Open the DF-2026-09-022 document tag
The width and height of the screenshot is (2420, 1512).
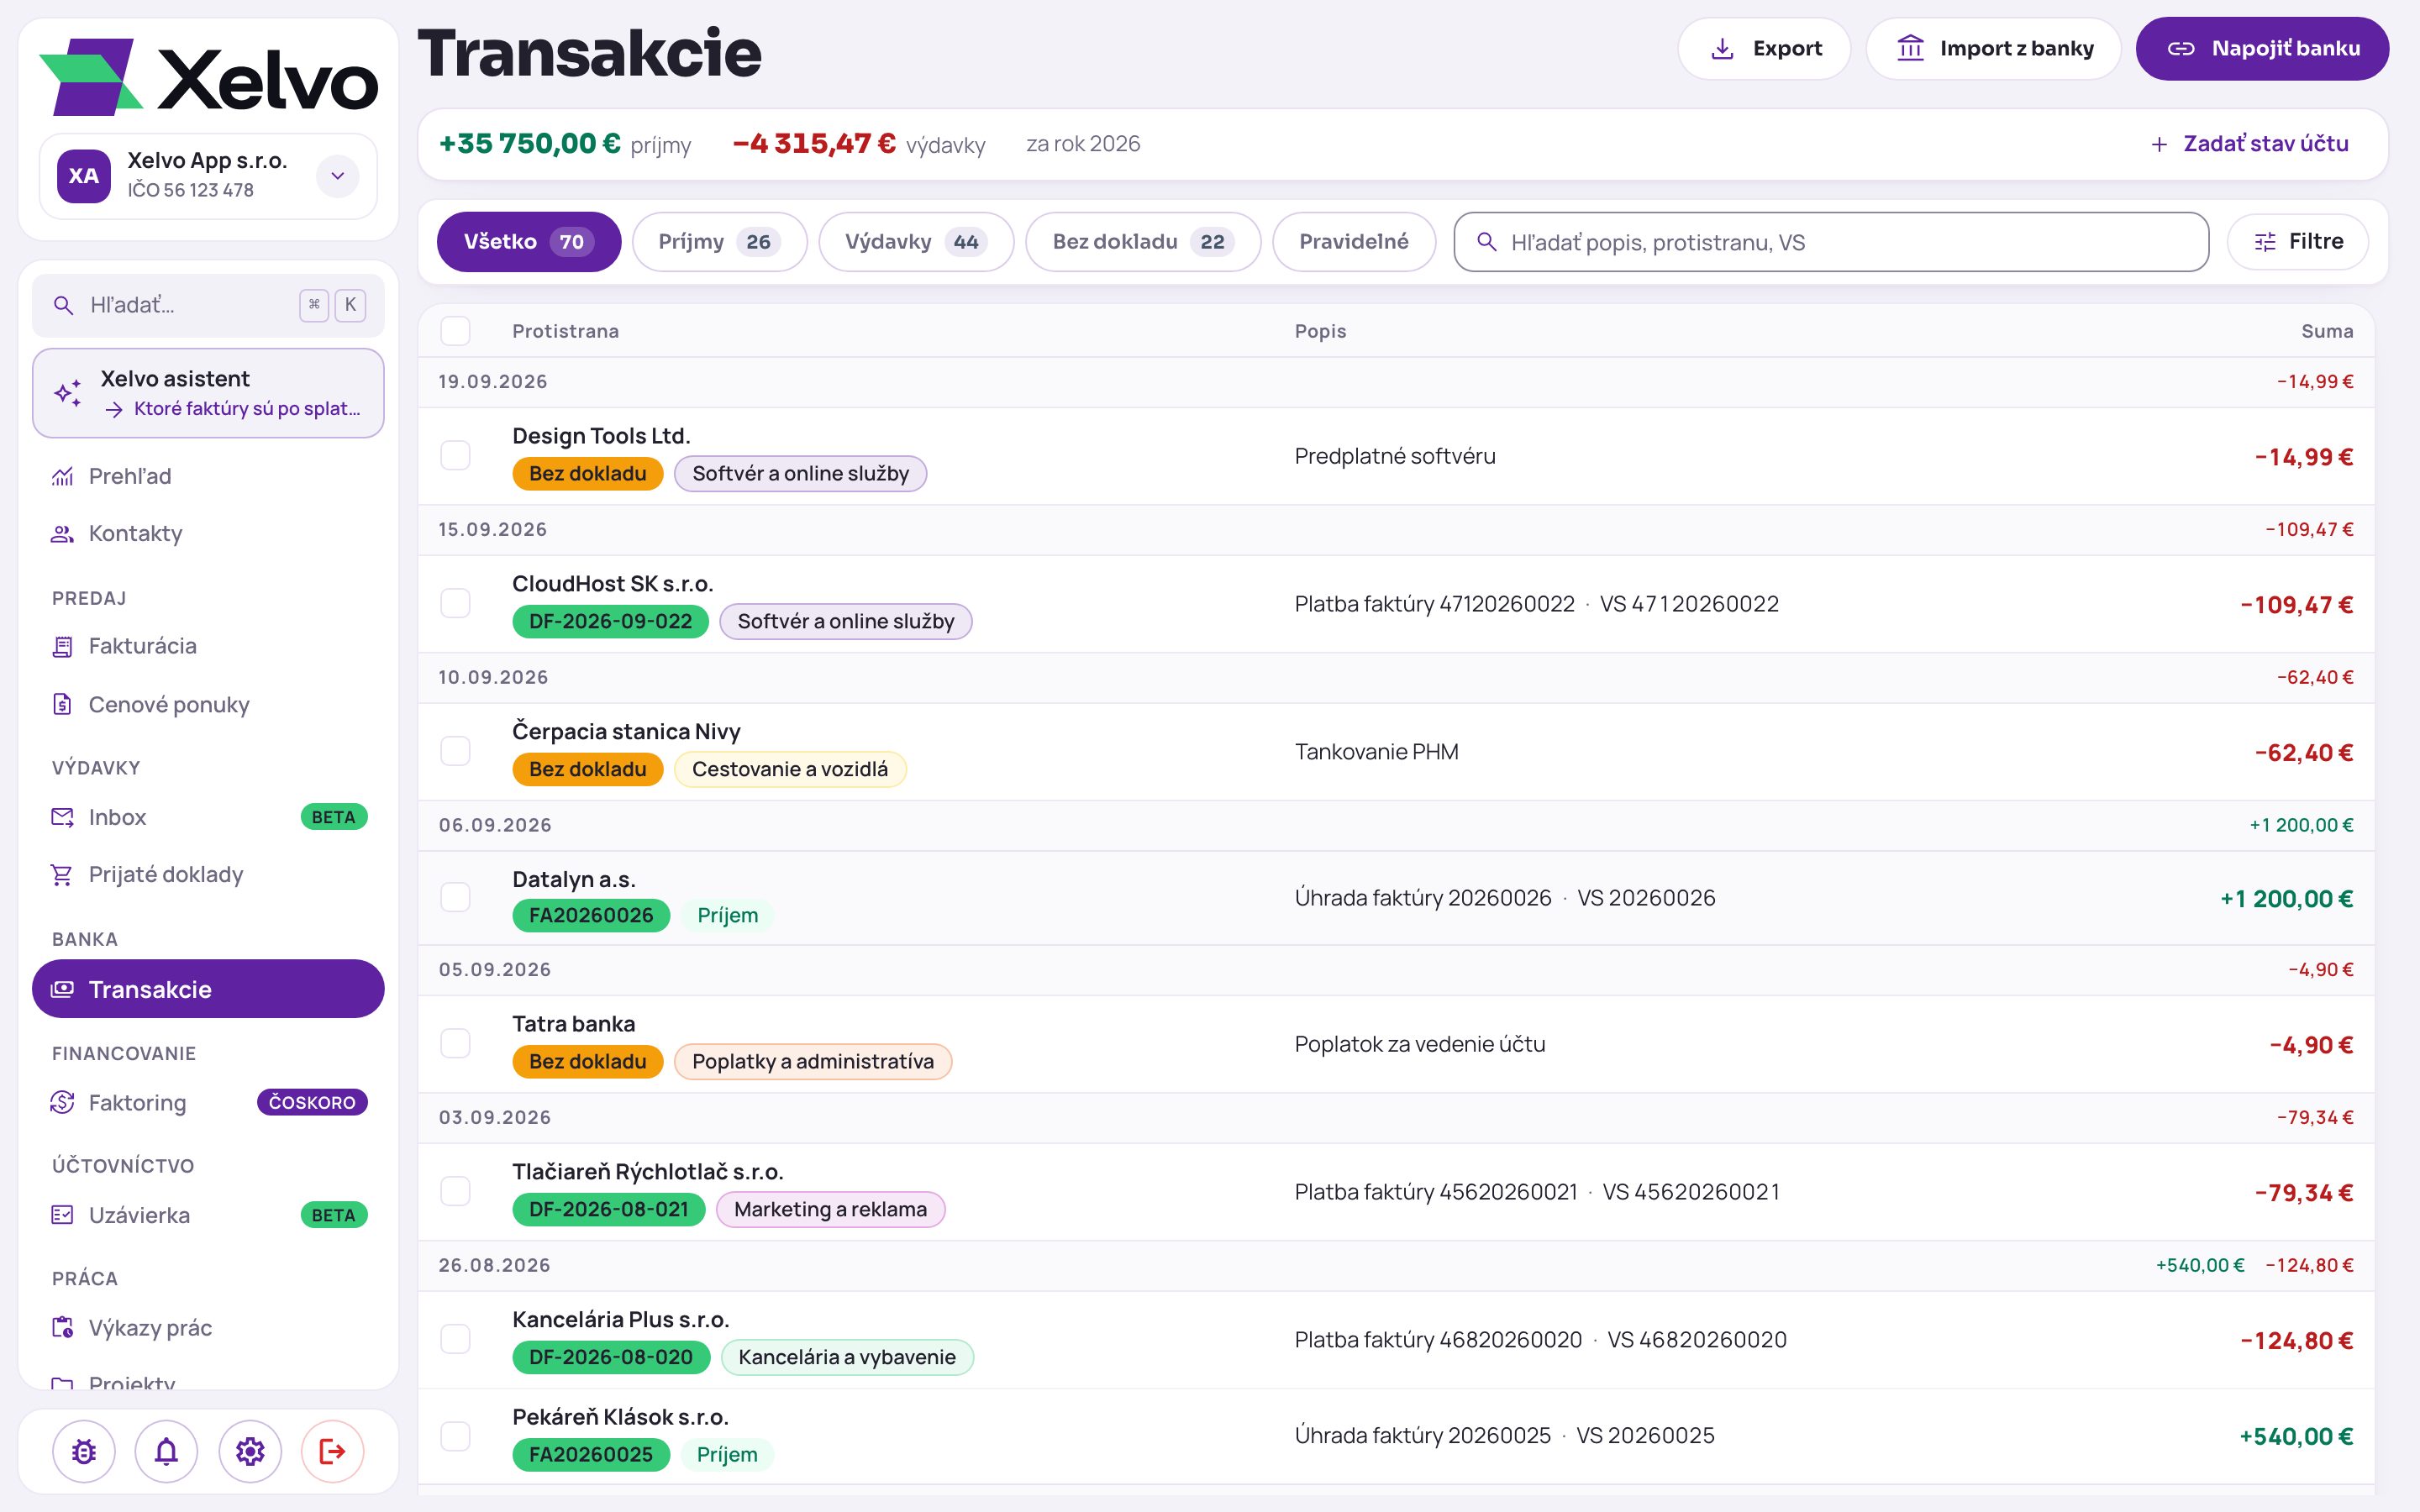click(610, 621)
